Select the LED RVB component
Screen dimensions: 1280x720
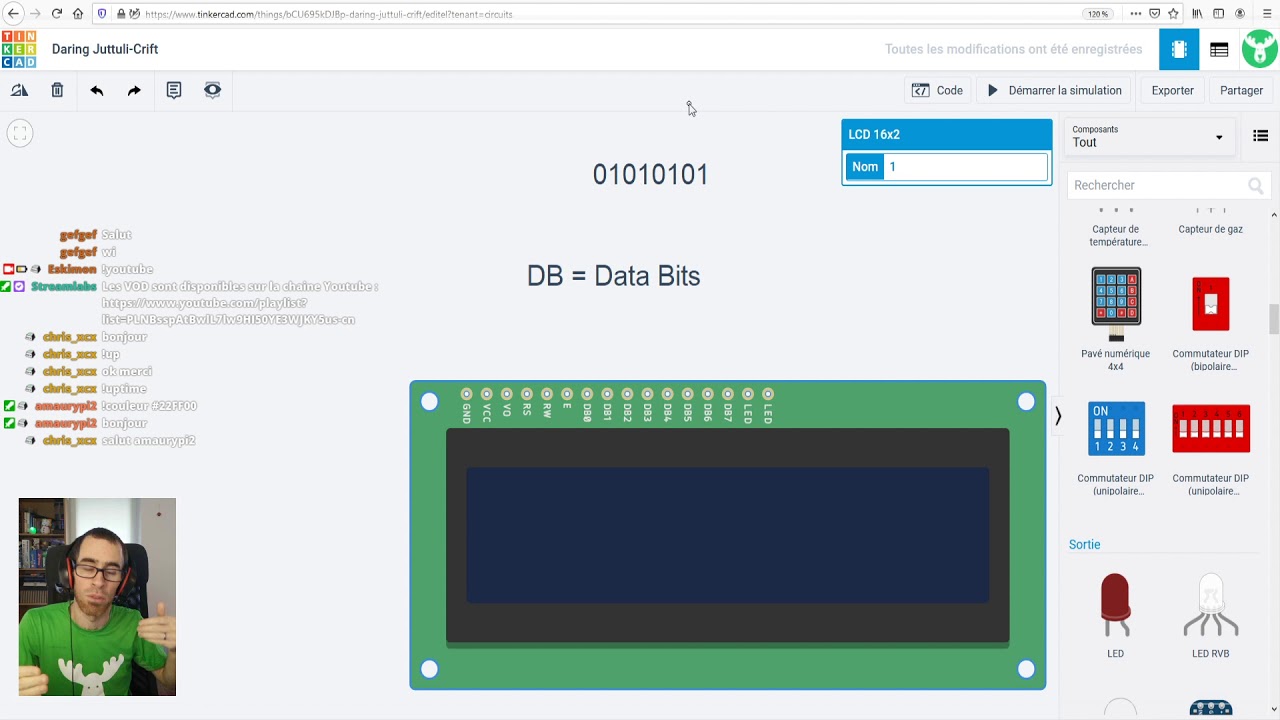point(1210,615)
